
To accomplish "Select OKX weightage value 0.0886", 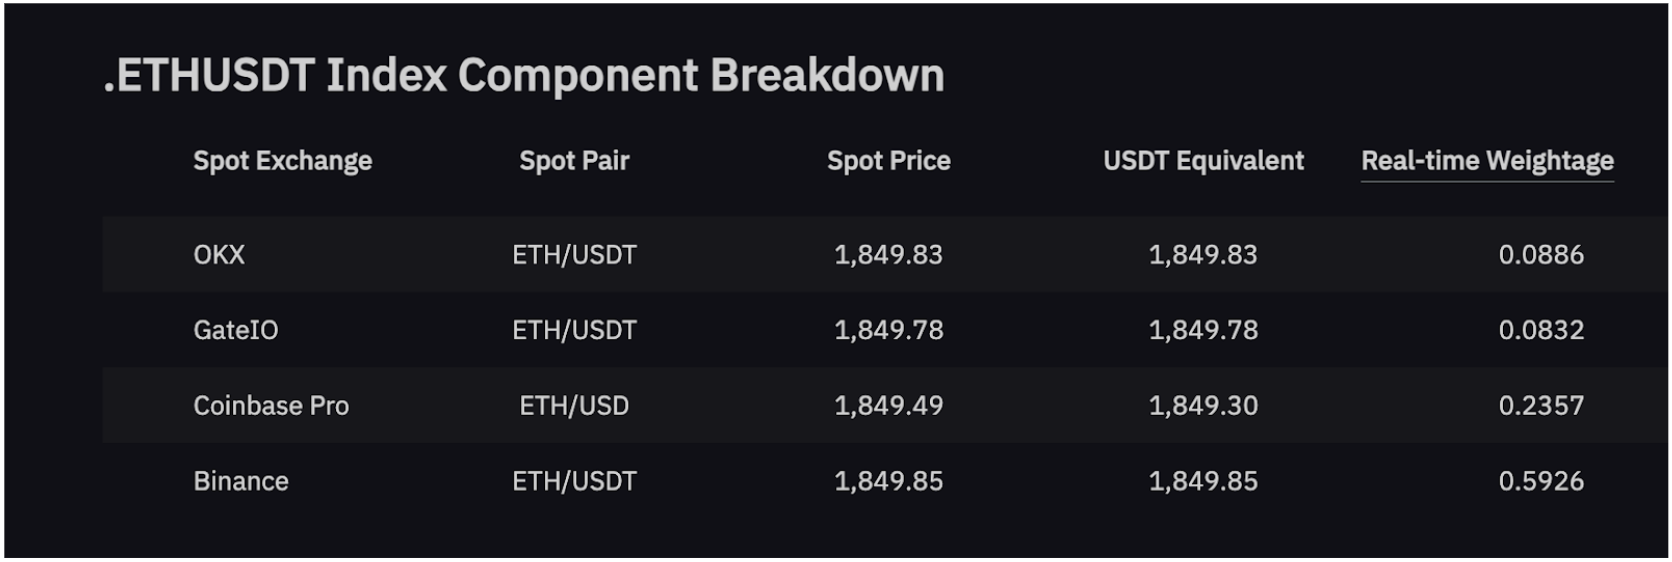I will (1540, 255).
